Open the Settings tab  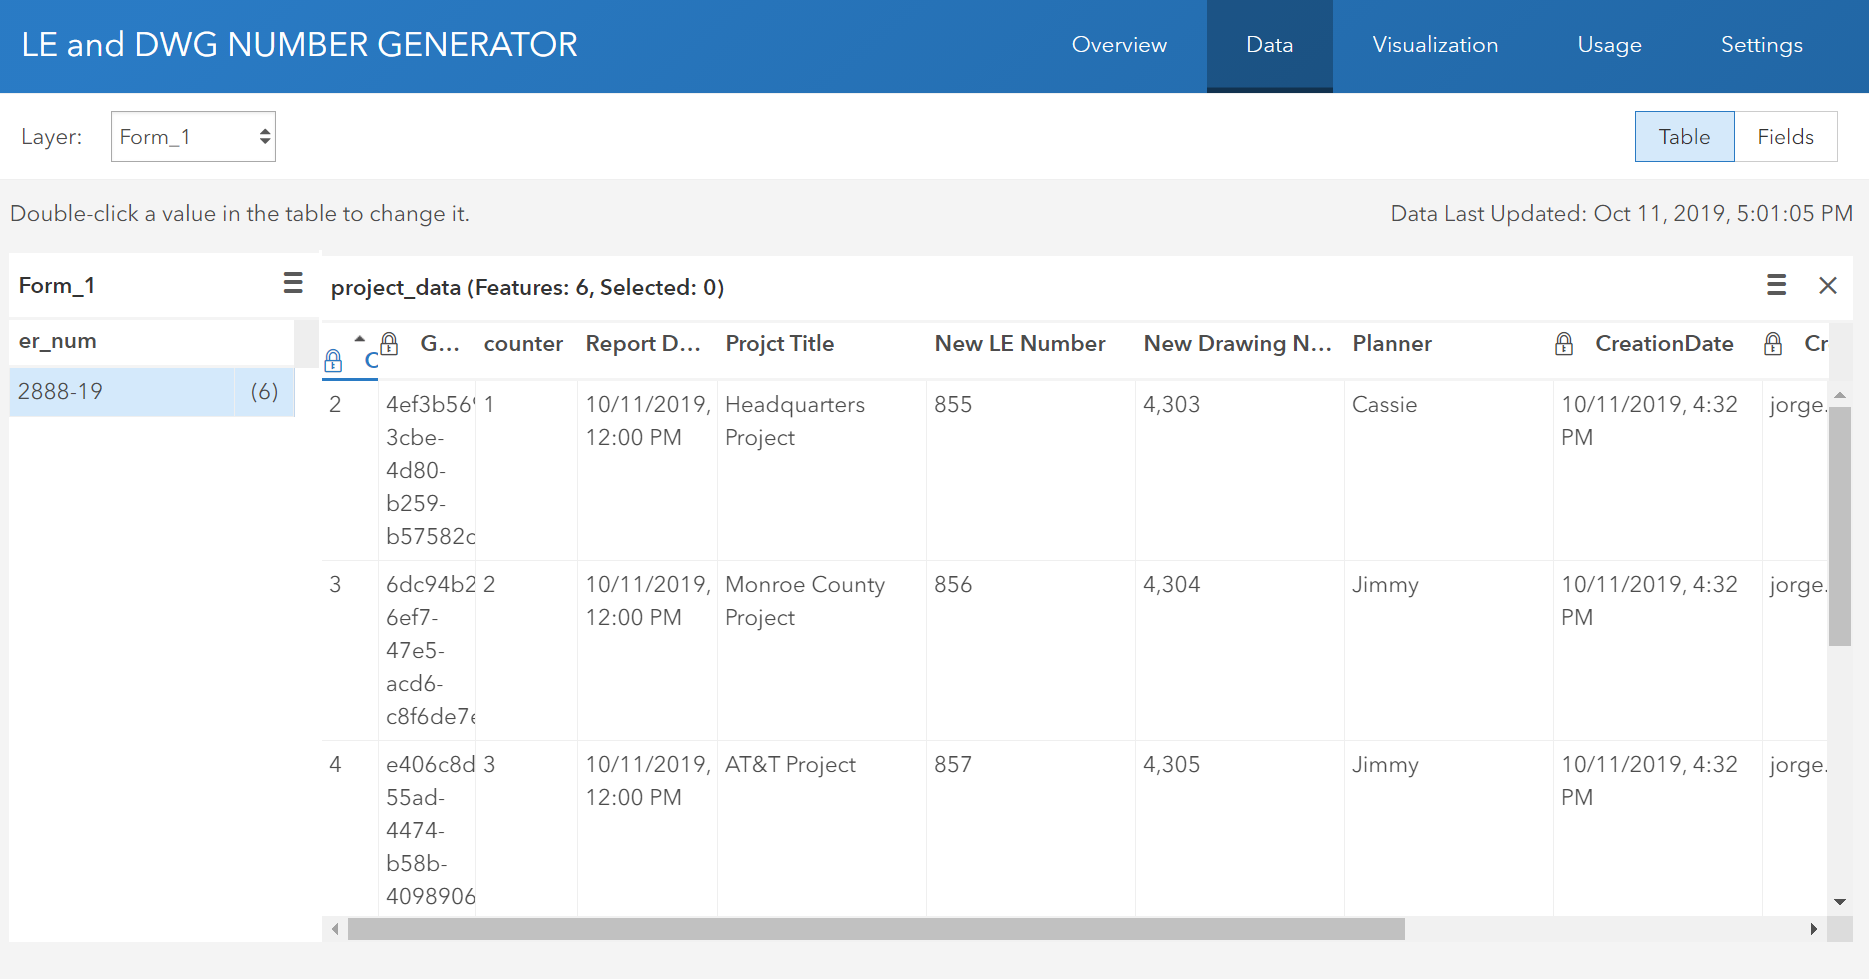pos(1761,45)
